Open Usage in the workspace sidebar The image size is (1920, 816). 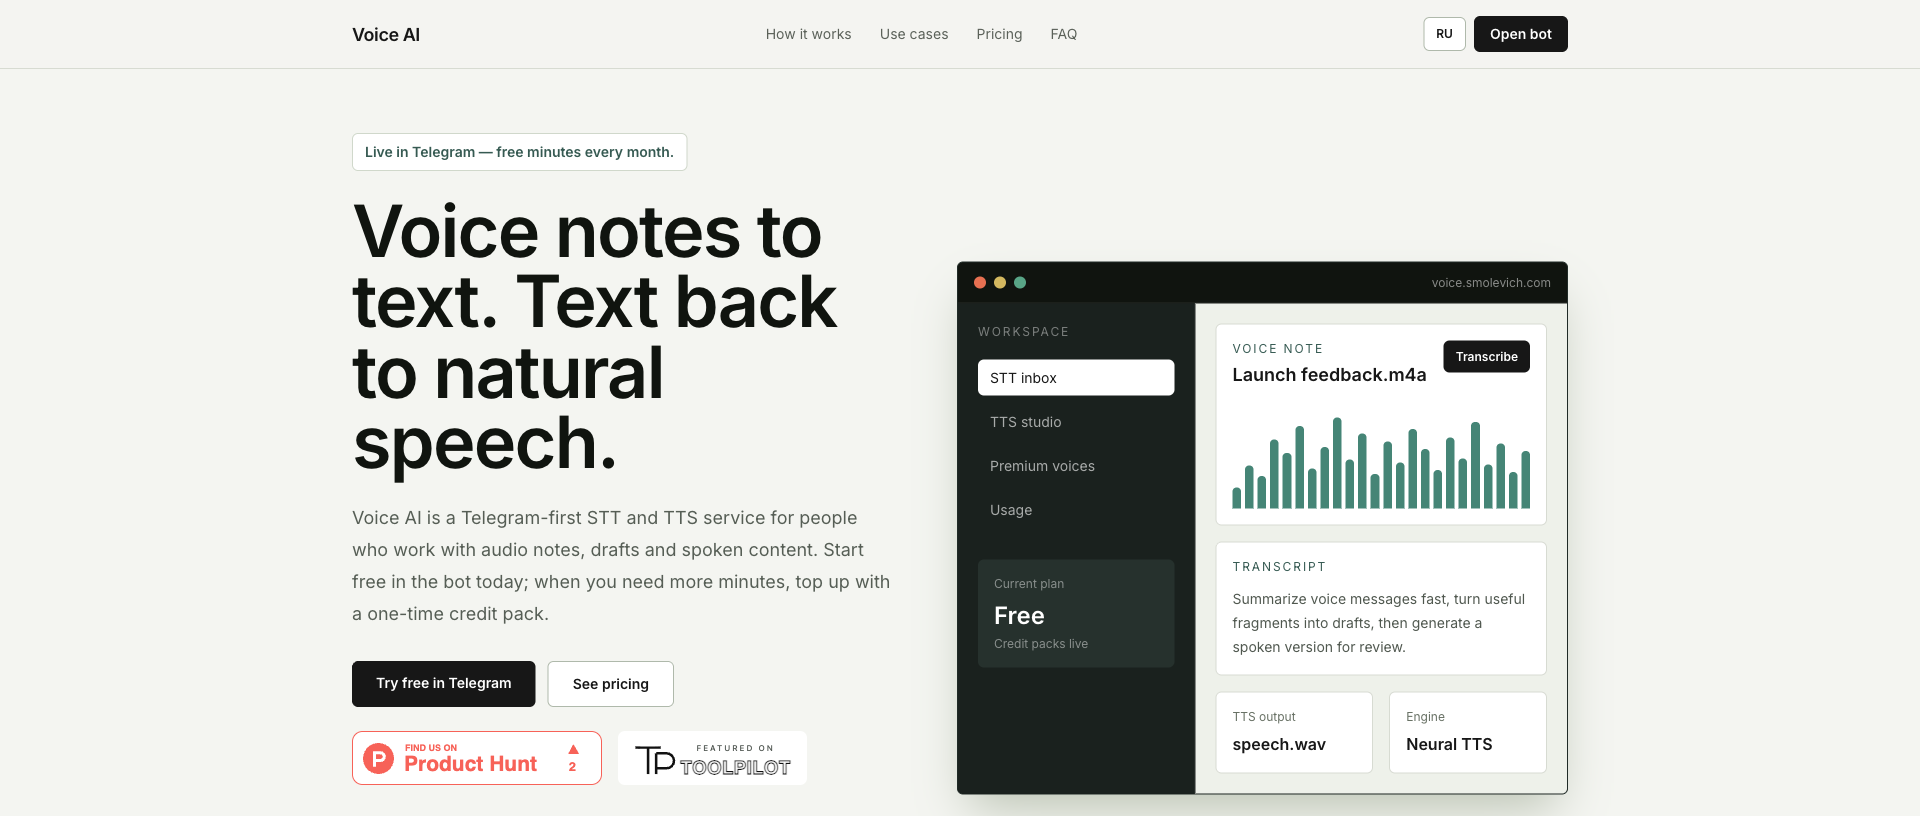[1076, 510]
